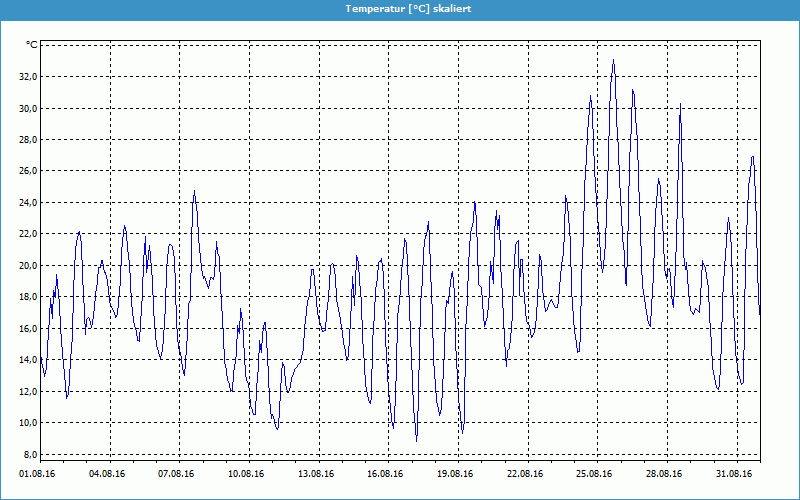The height and width of the screenshot is (500, 800).
Task: Click the 'Temperatur [°C] skaliert' title bar
Action: click(400, 8)
